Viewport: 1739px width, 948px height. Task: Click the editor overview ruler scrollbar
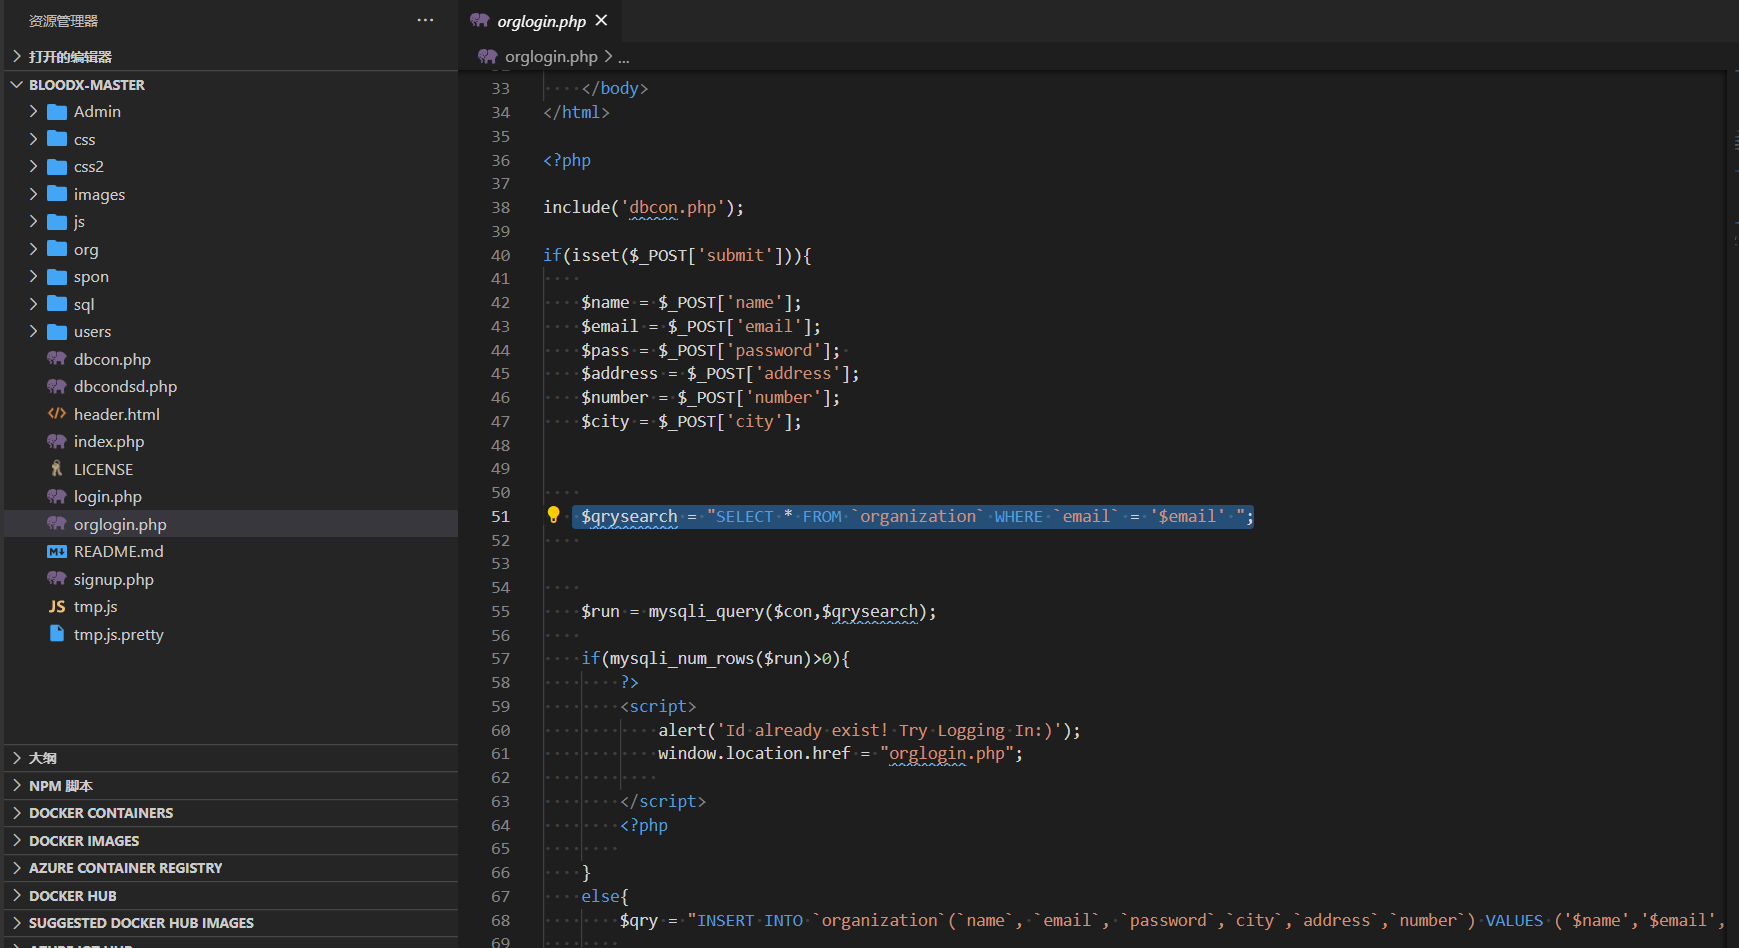point(1733,510)
